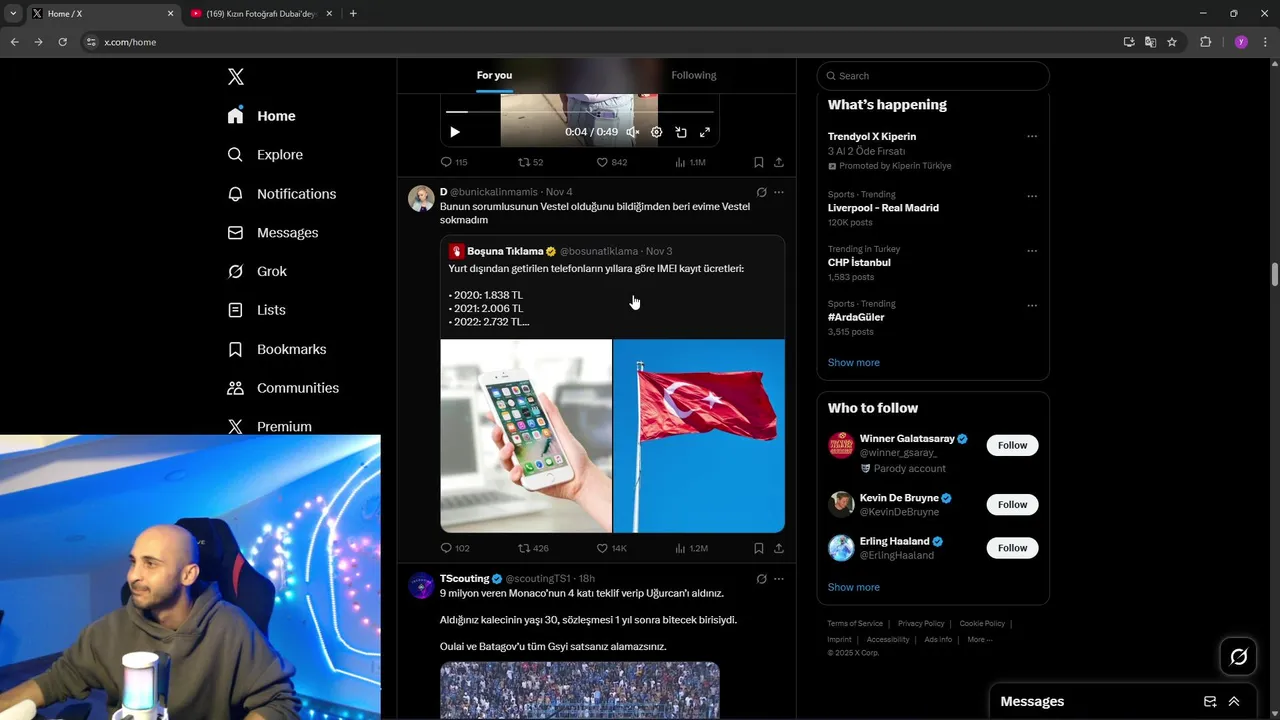Open Grok explain on D's post
Viewport: 1280px width, 720px height.
click(x=761, y=192)
